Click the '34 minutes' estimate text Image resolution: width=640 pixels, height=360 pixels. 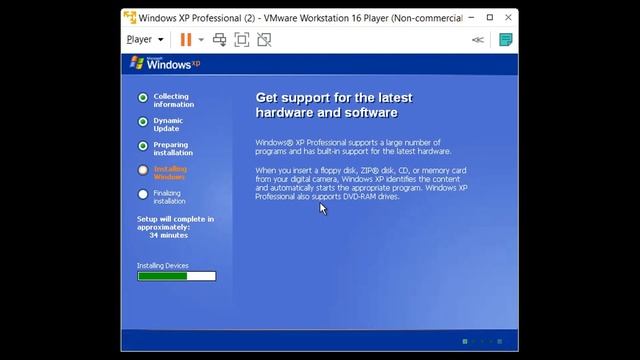(168, 236)
